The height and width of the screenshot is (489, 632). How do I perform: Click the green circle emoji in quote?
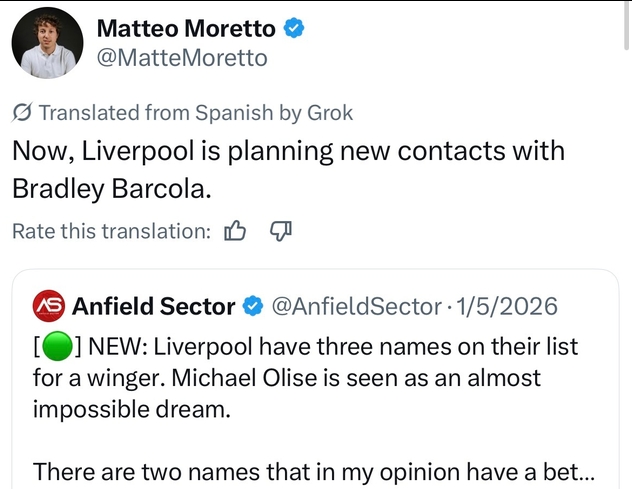pyautogui.click(x=58, y=346)
